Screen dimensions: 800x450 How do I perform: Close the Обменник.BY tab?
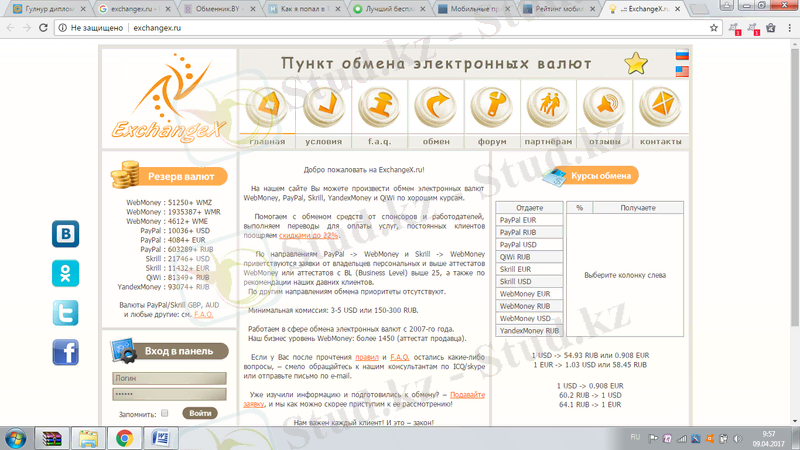pyautogui.click(x=253, y=9)
